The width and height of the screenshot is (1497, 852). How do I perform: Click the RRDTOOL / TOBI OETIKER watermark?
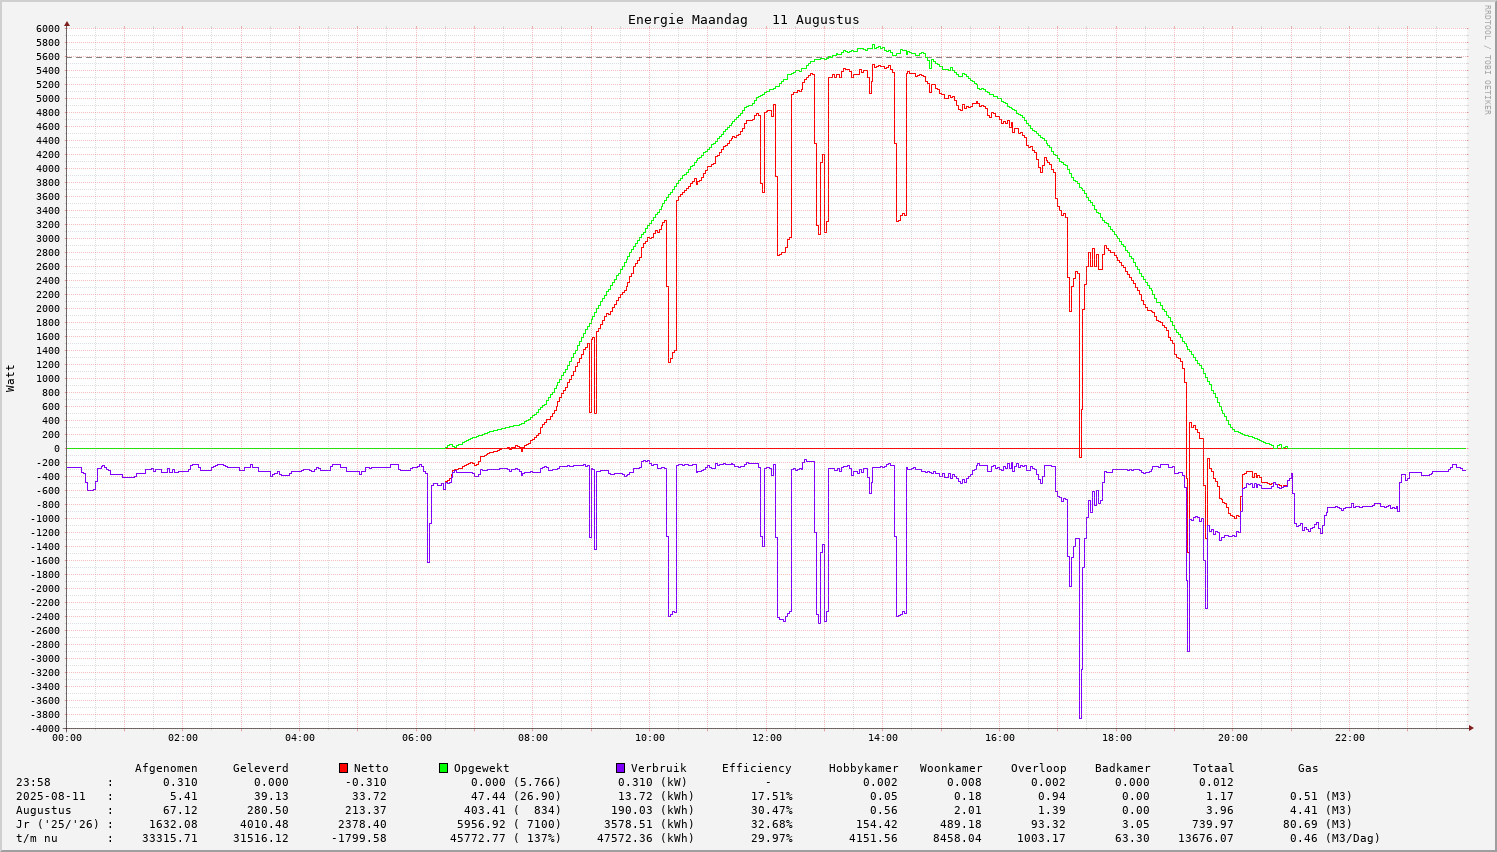[1487, 59]
